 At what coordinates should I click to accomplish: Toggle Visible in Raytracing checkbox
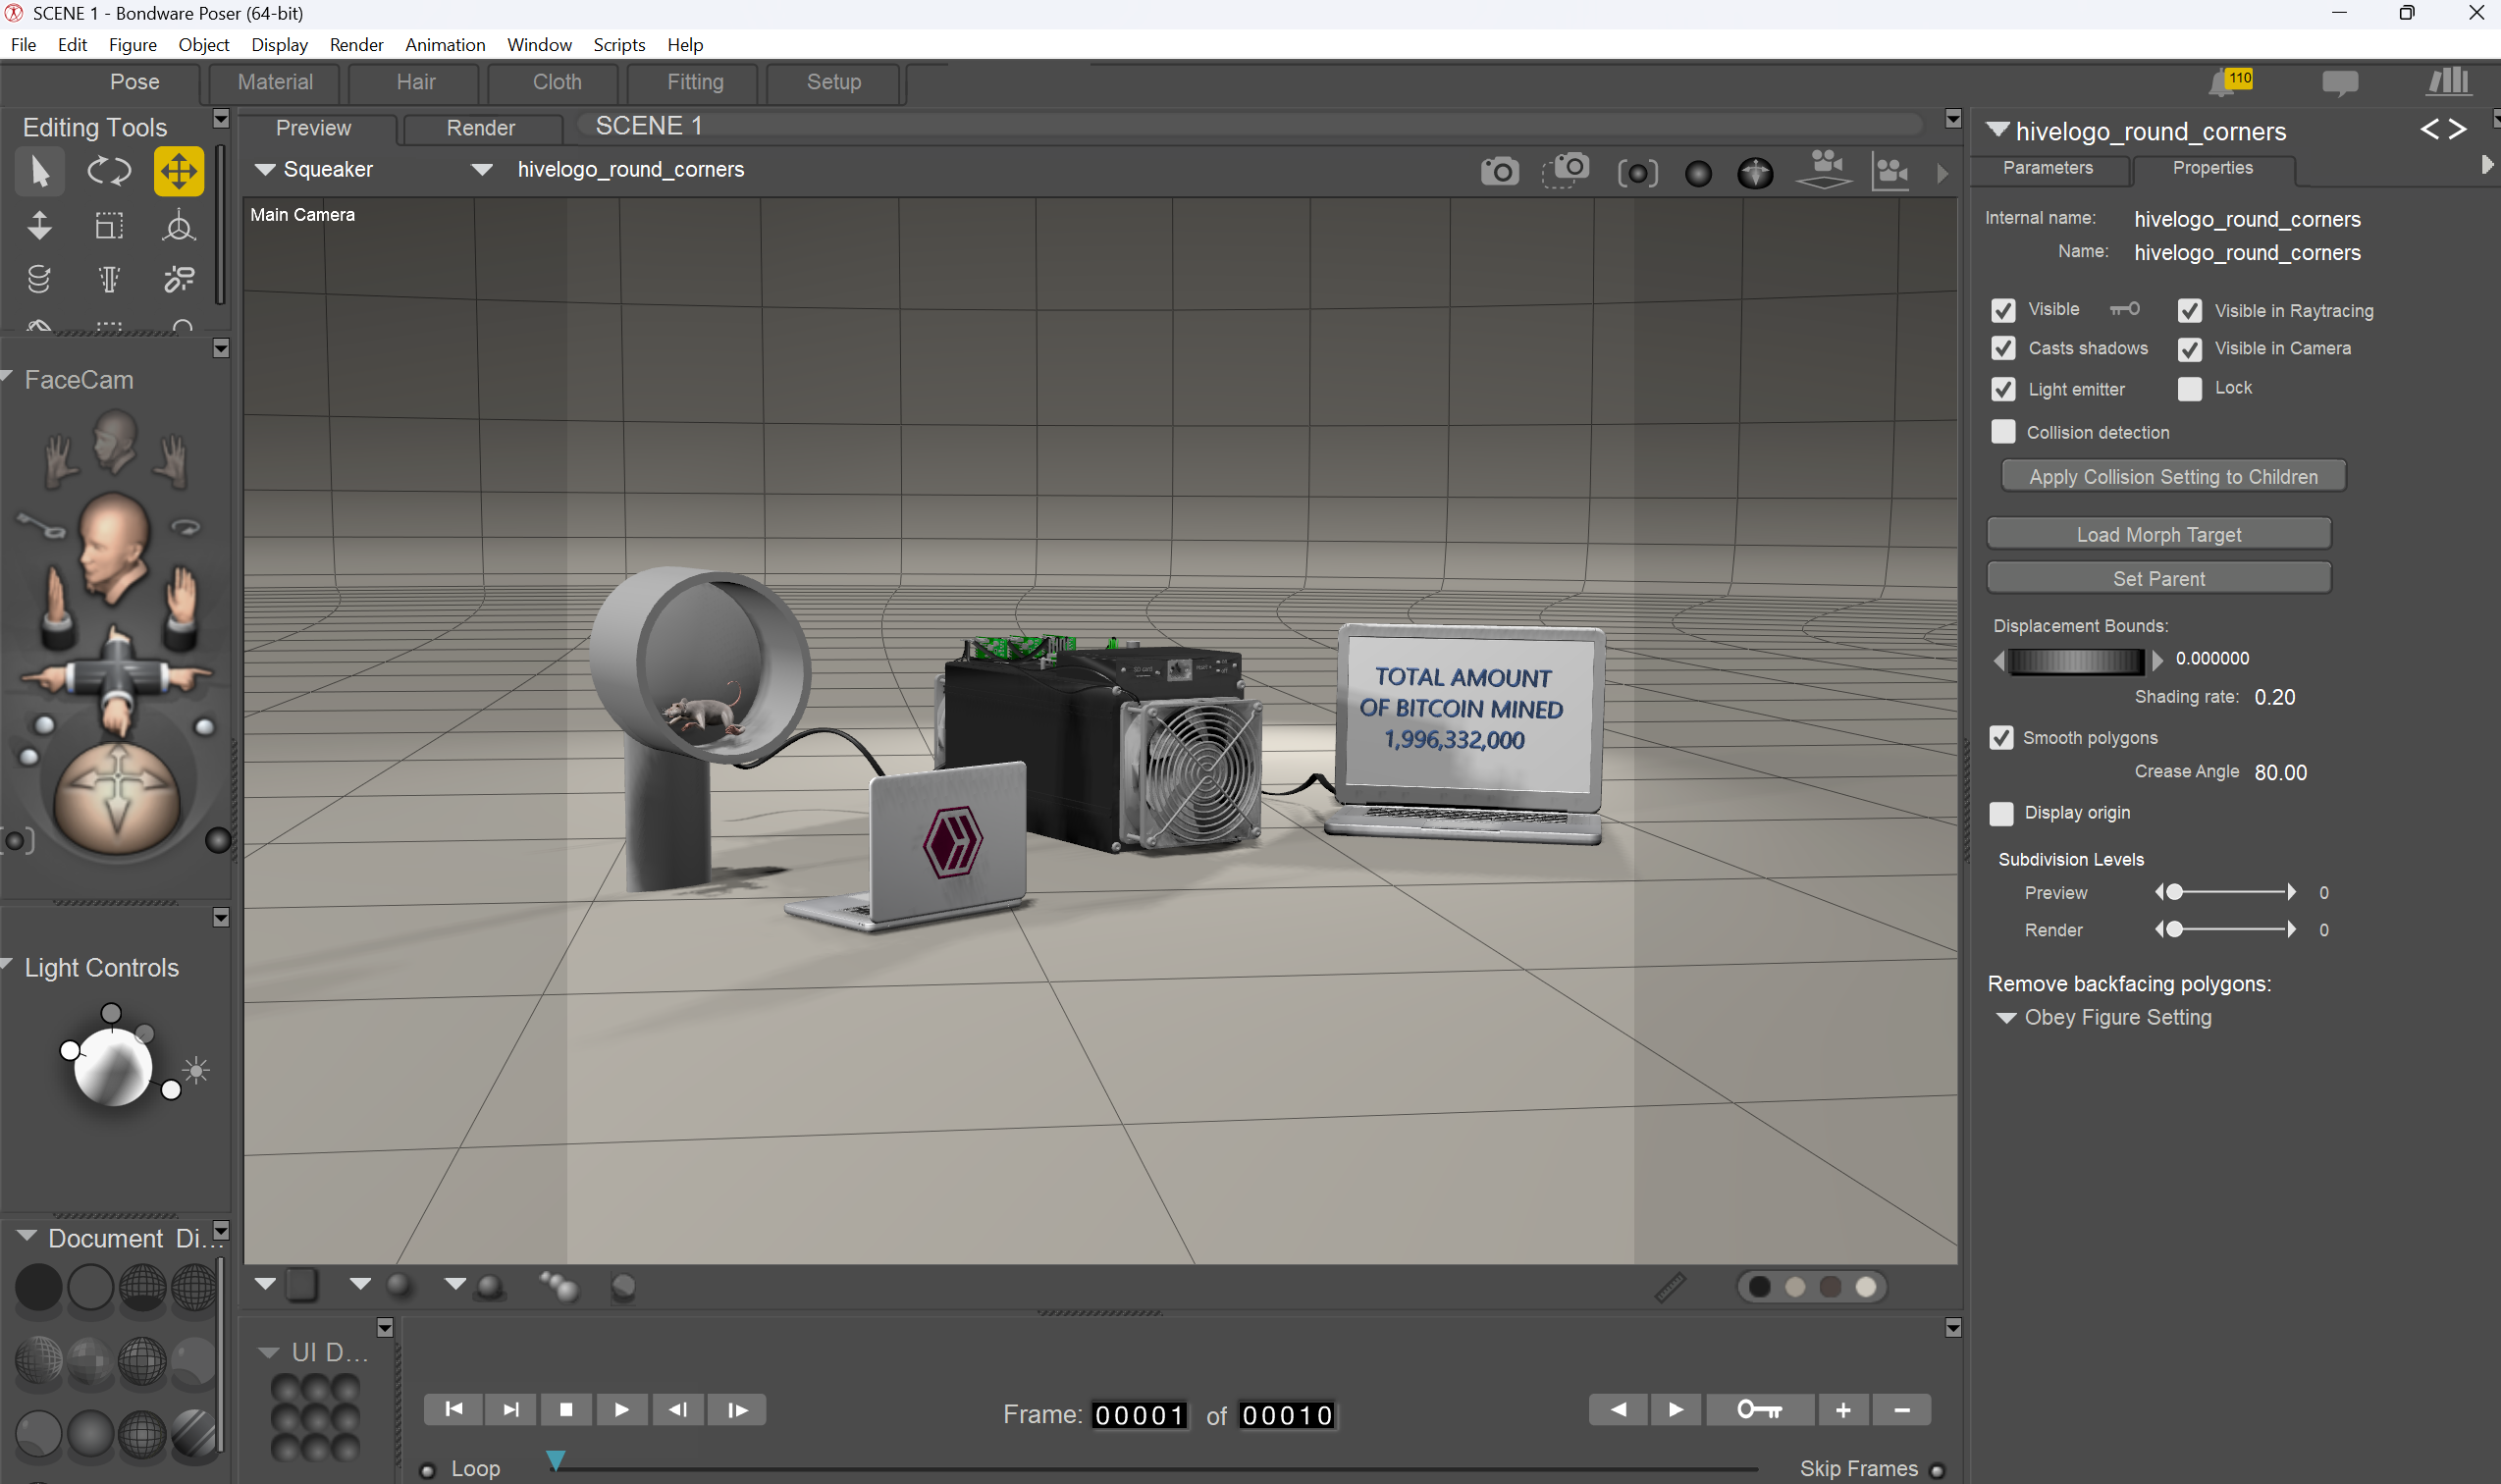tap(2190, 311)
